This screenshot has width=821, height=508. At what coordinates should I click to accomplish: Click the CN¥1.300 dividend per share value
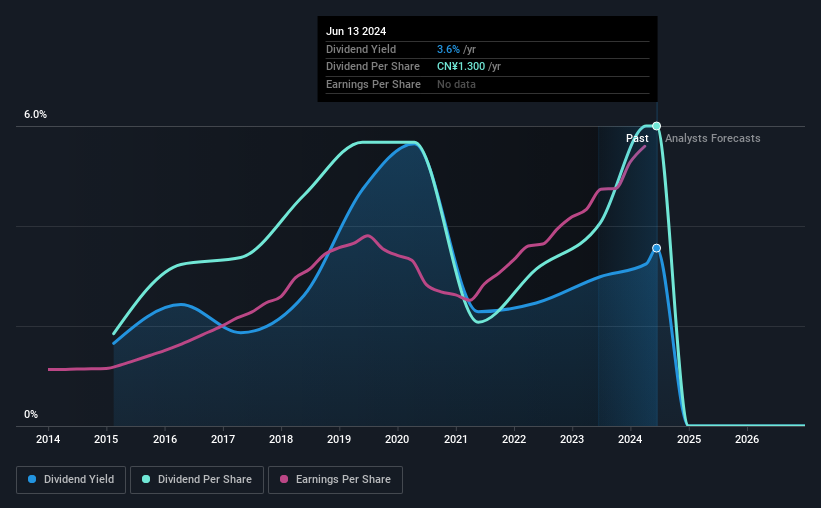461,67
